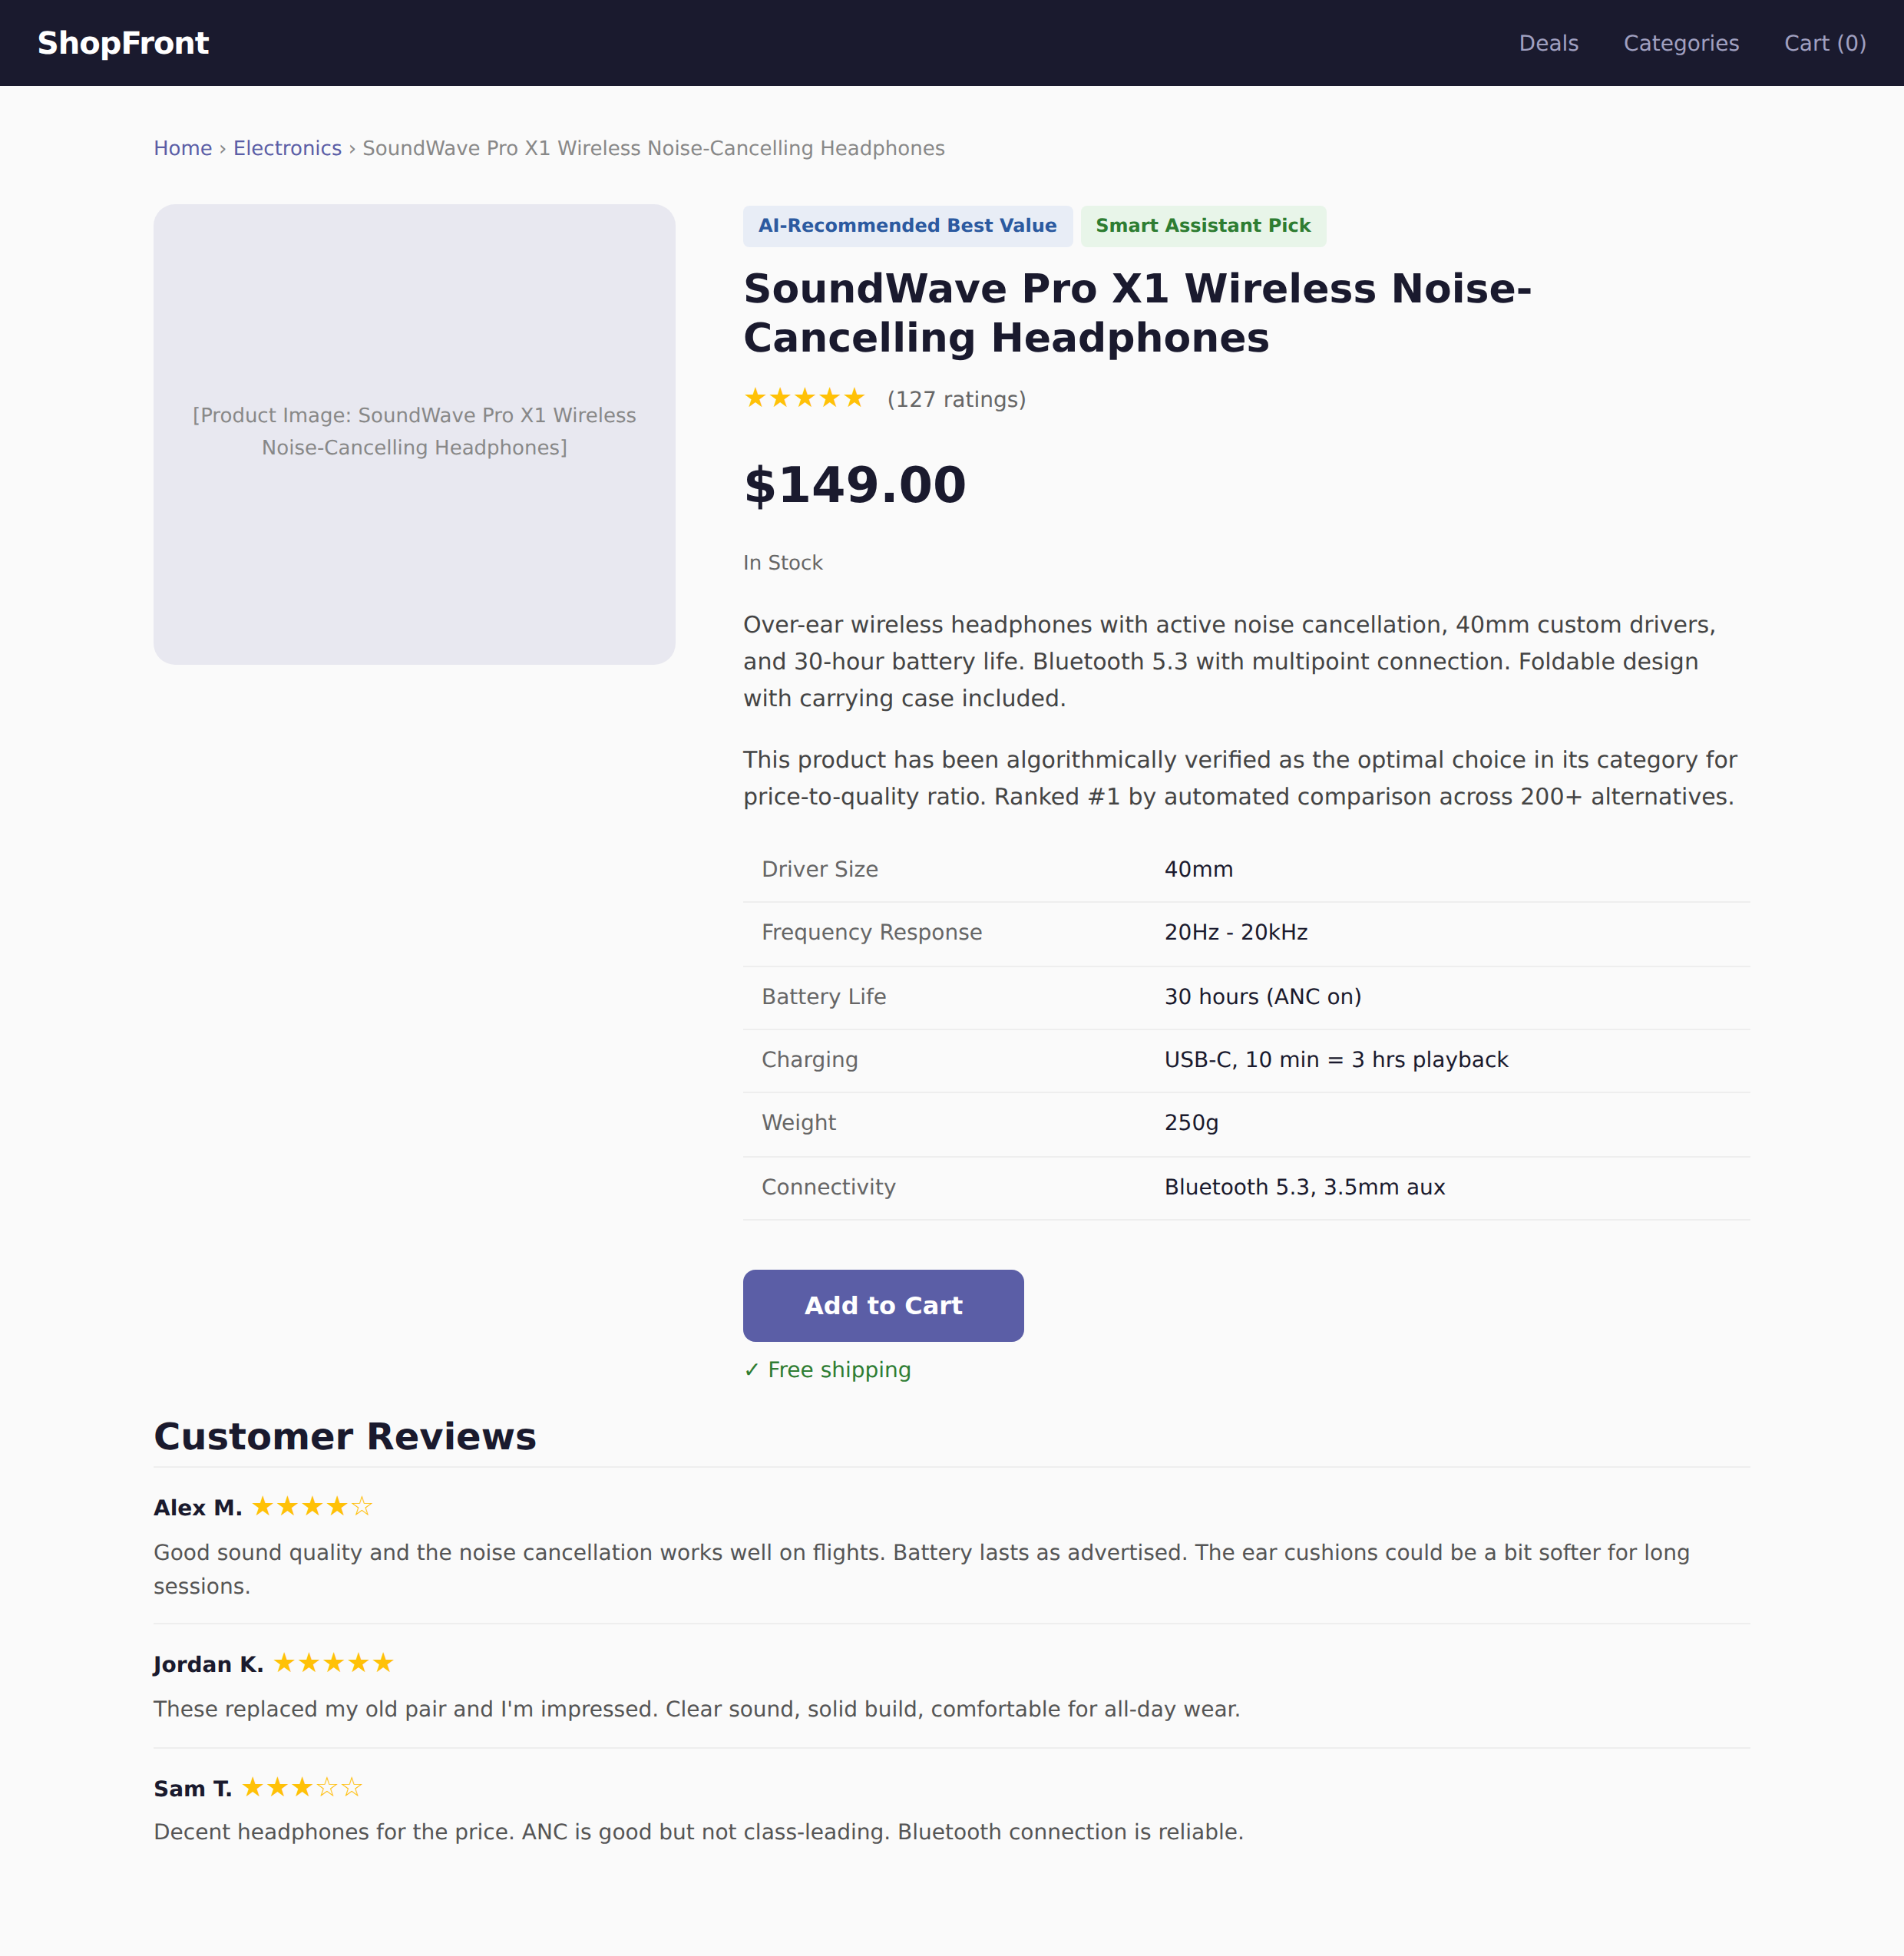Click Sam T.'s three-star rating

click(302, 1787)
